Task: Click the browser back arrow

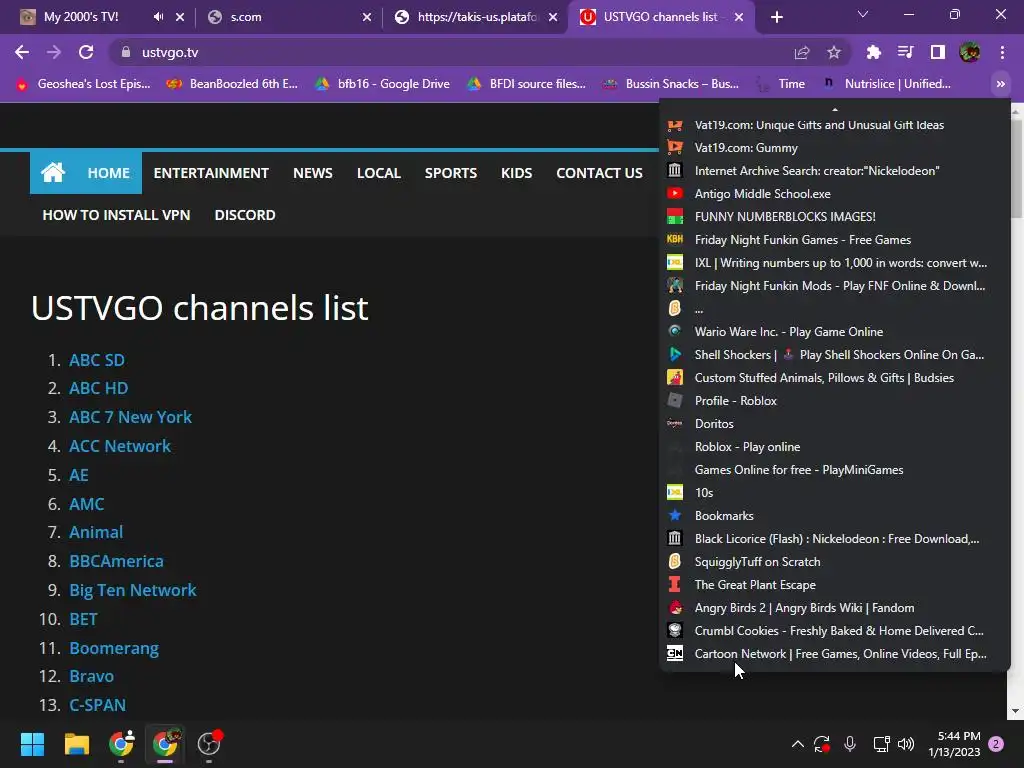Action: pyautogui.click(x=22, y=52)
